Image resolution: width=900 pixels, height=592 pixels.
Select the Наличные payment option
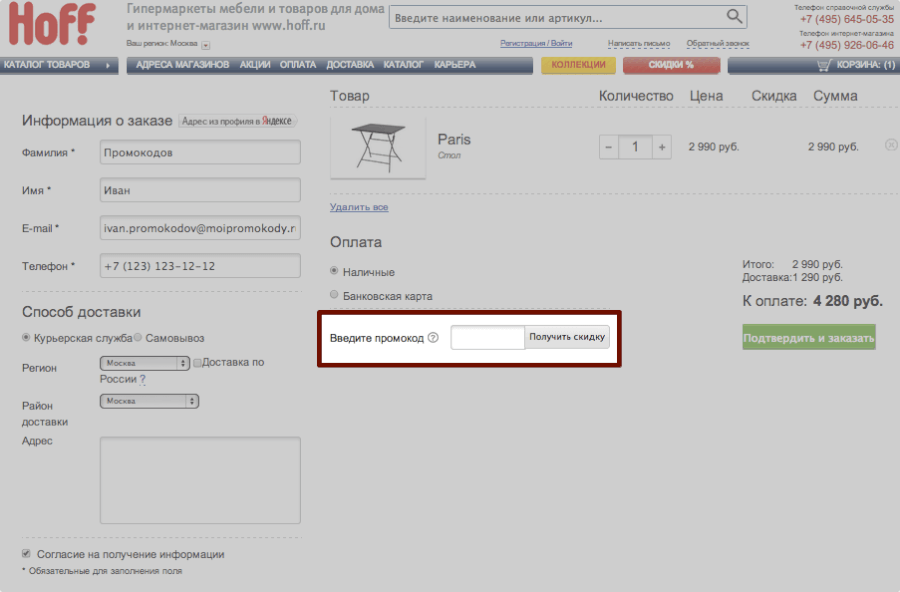click(335, 272)
